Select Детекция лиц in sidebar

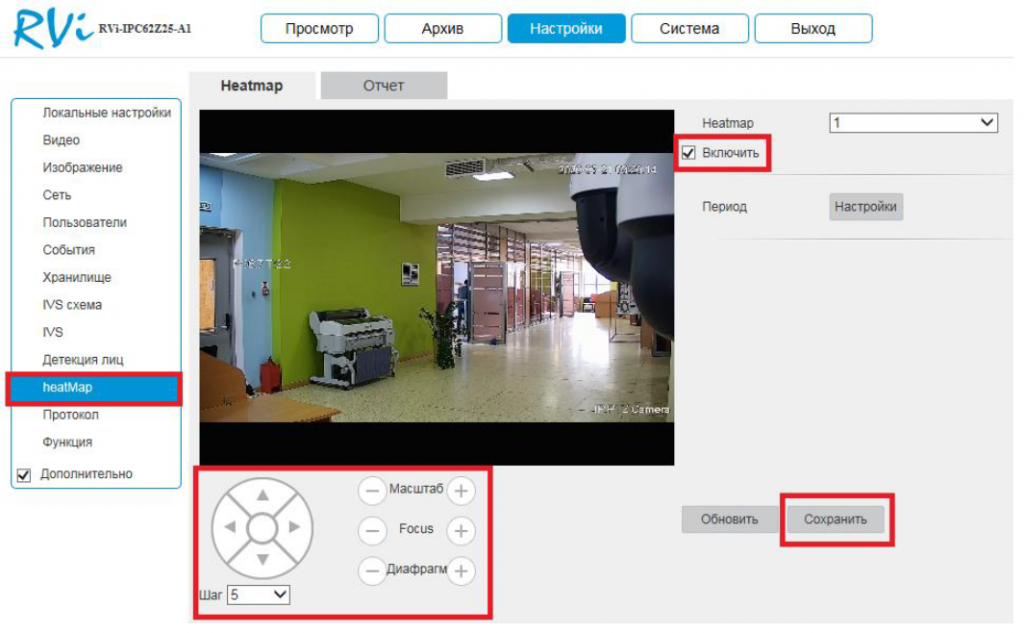point(83,360)
